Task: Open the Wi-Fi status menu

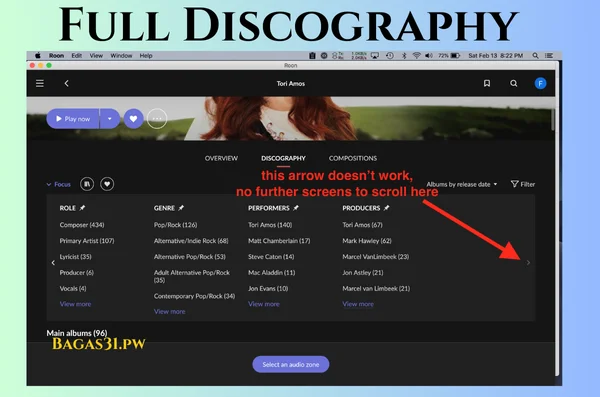Action: pyautogui.click(x=416, y=56)
